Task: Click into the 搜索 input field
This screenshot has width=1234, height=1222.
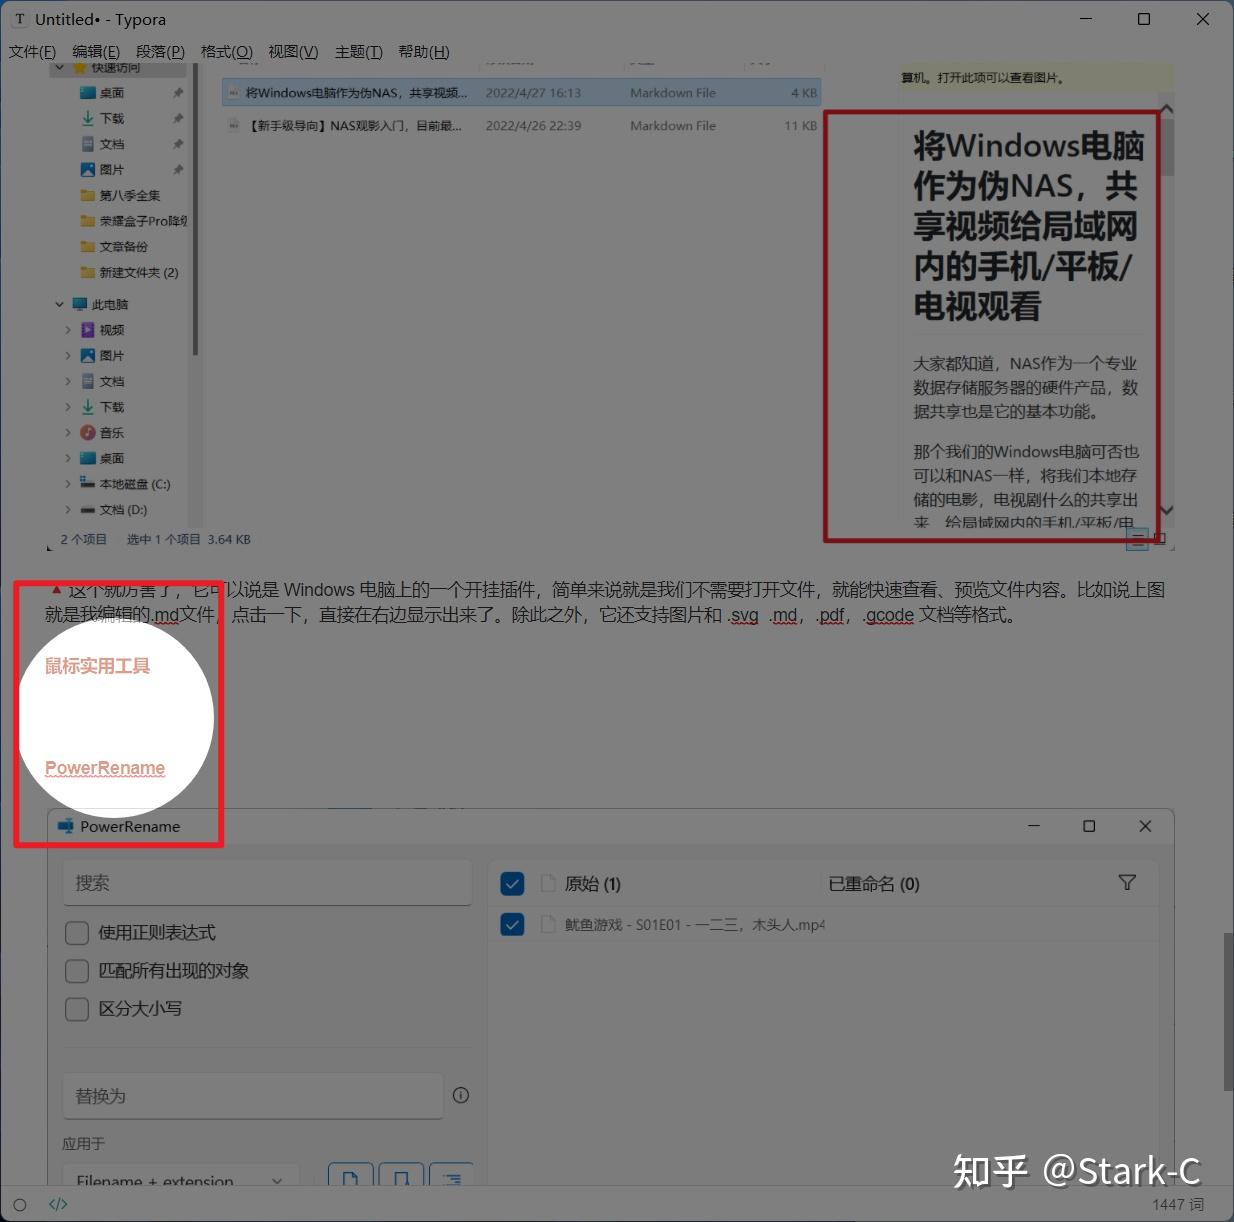Action: tap(267, 883)
